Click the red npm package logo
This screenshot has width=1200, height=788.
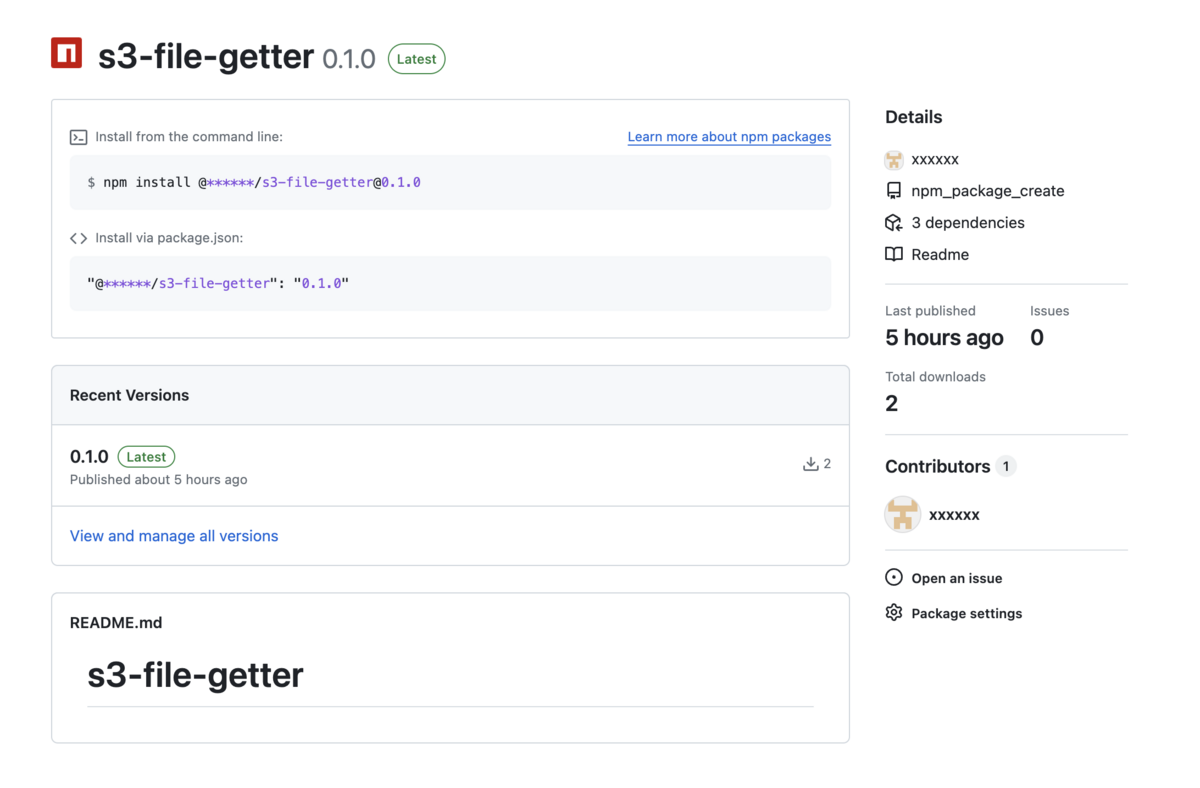(x=67, y=53)
